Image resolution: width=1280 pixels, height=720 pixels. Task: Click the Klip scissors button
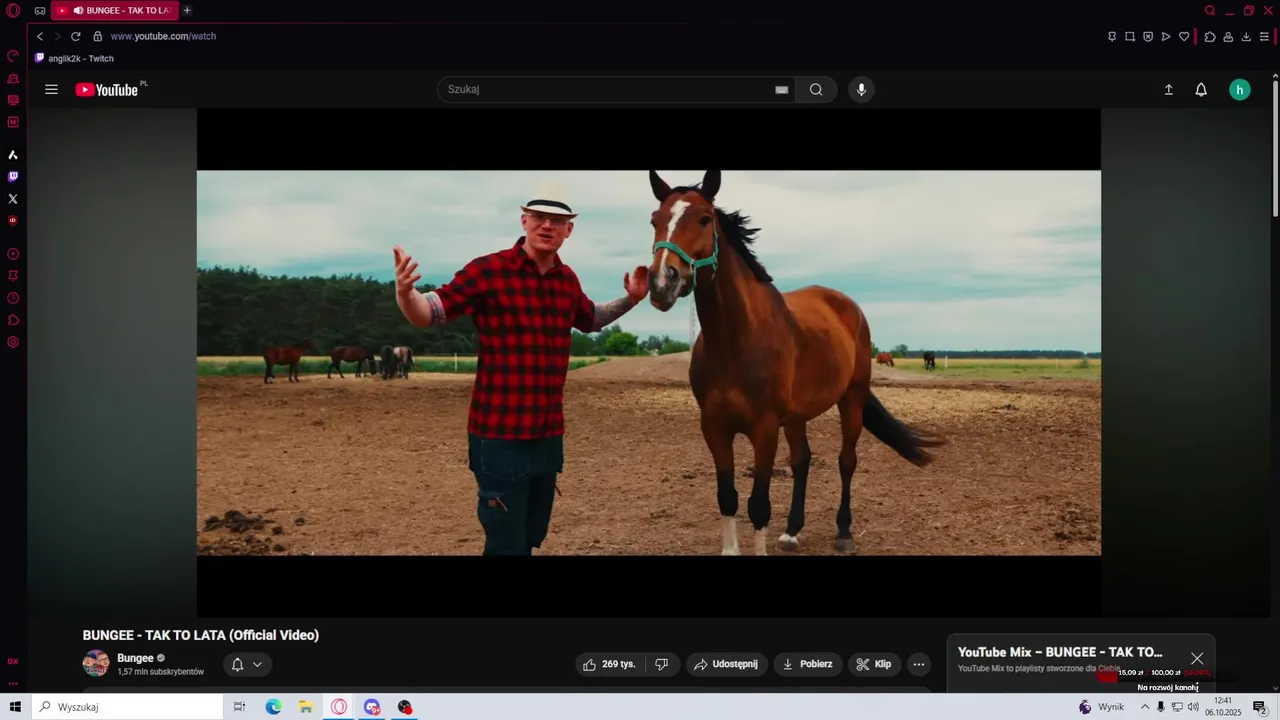[x=874, y=664]
